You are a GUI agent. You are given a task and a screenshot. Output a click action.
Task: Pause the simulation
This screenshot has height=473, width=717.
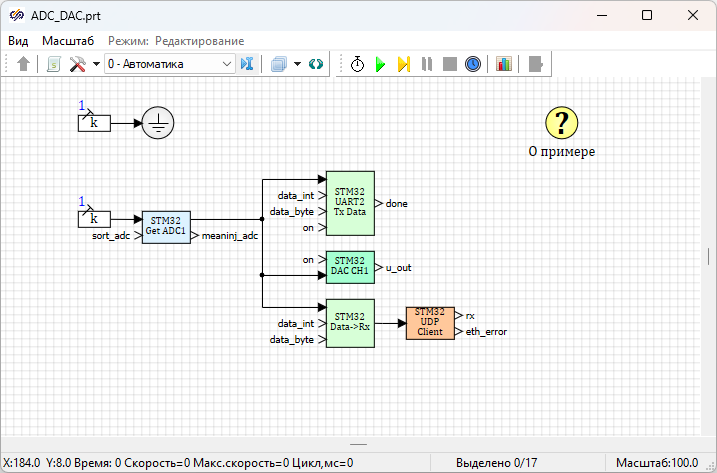point(427,64)
